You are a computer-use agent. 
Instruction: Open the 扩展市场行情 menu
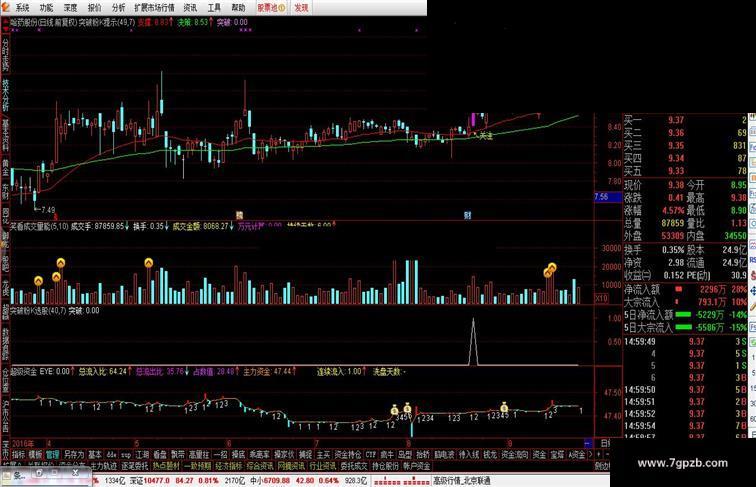(154, 8)
